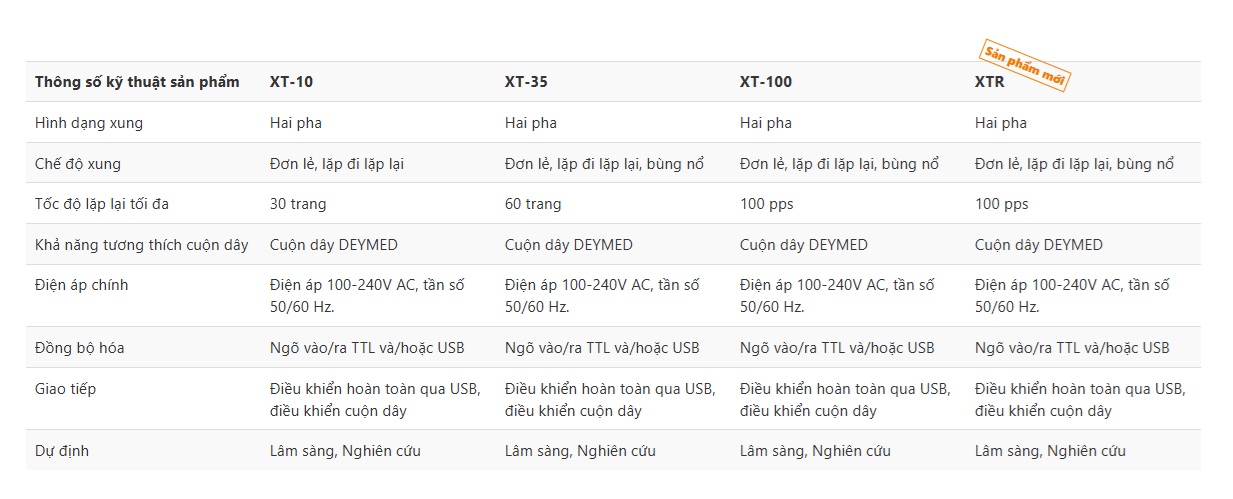Click 'Ngõ vào/ra TTL và/hoặc USB' XT-35 cell
Image resolution: width=1233 pixels, height=499 pixels.
coord(602,348)
